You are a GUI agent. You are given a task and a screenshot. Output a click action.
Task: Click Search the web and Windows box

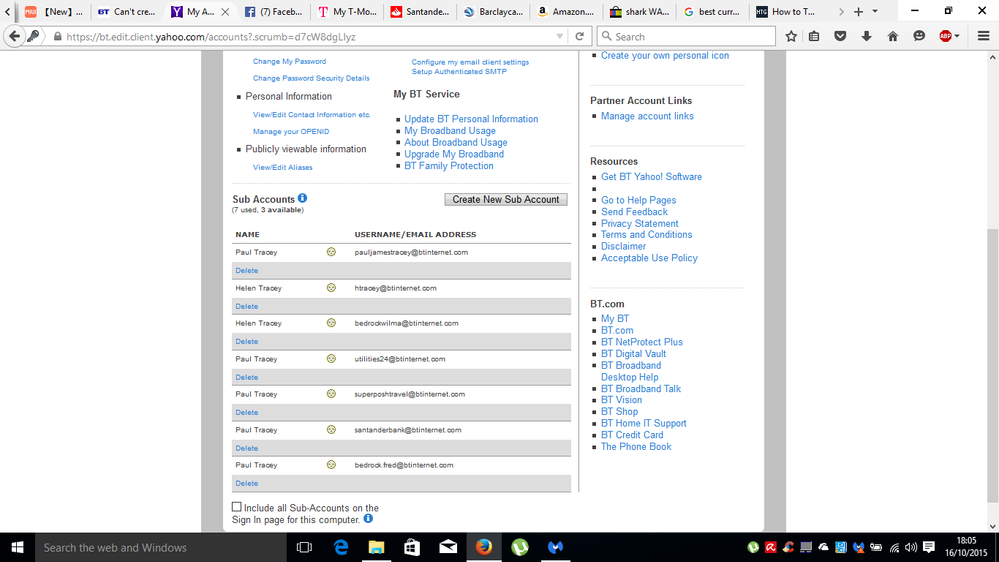pos(161,547)
